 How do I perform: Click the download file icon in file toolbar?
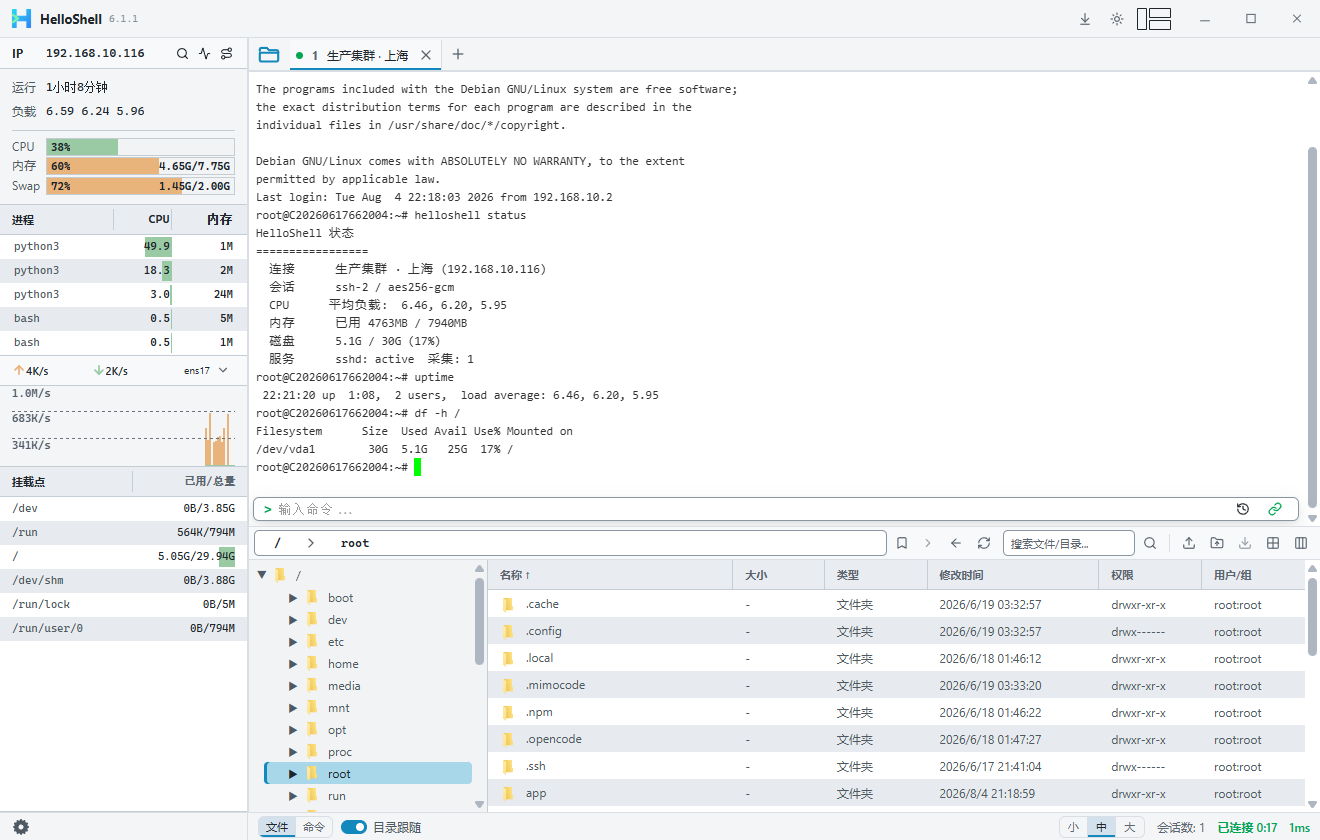pyautogui.click(x=1245, y=543)
